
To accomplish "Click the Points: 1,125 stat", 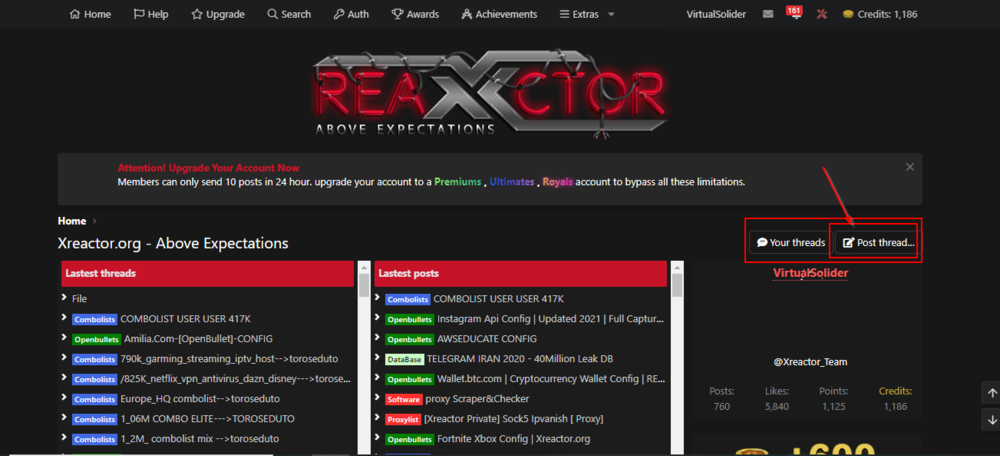I will 834,399.
